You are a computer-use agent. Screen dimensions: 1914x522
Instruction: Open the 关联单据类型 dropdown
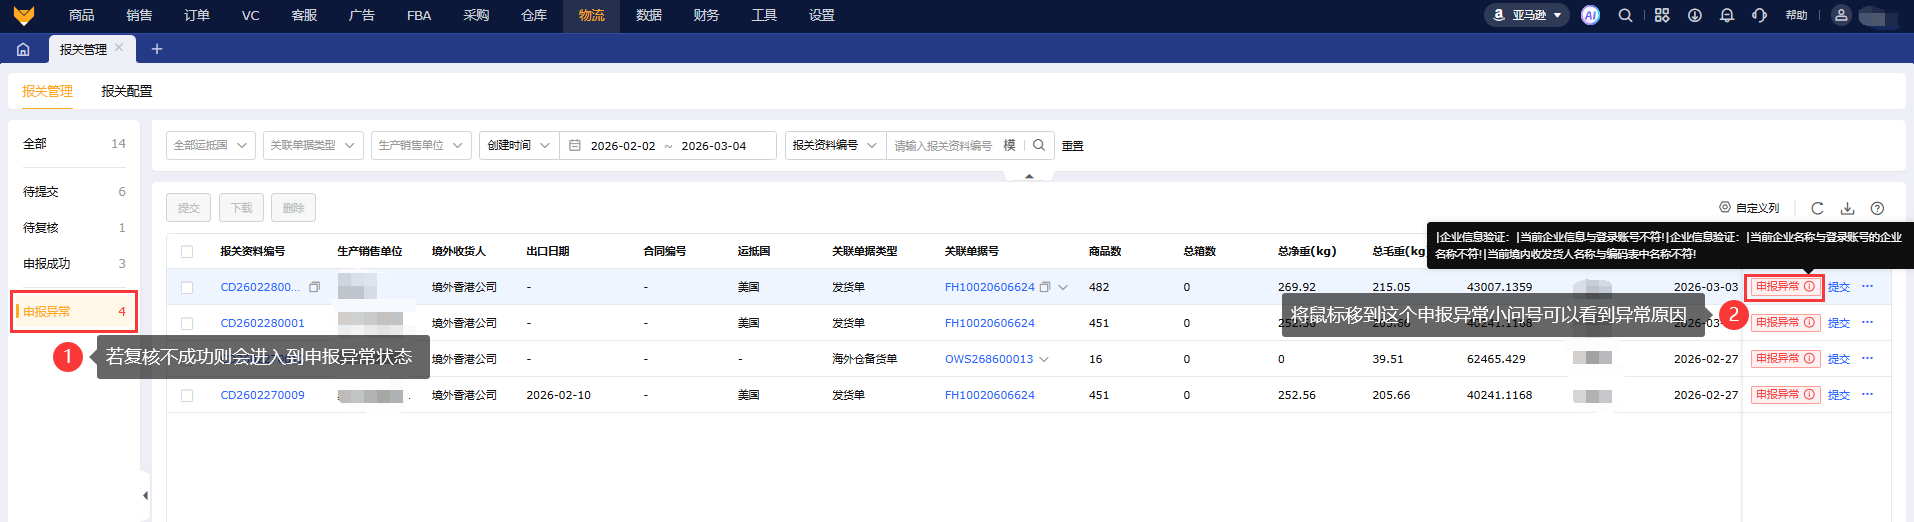[313, 145]
